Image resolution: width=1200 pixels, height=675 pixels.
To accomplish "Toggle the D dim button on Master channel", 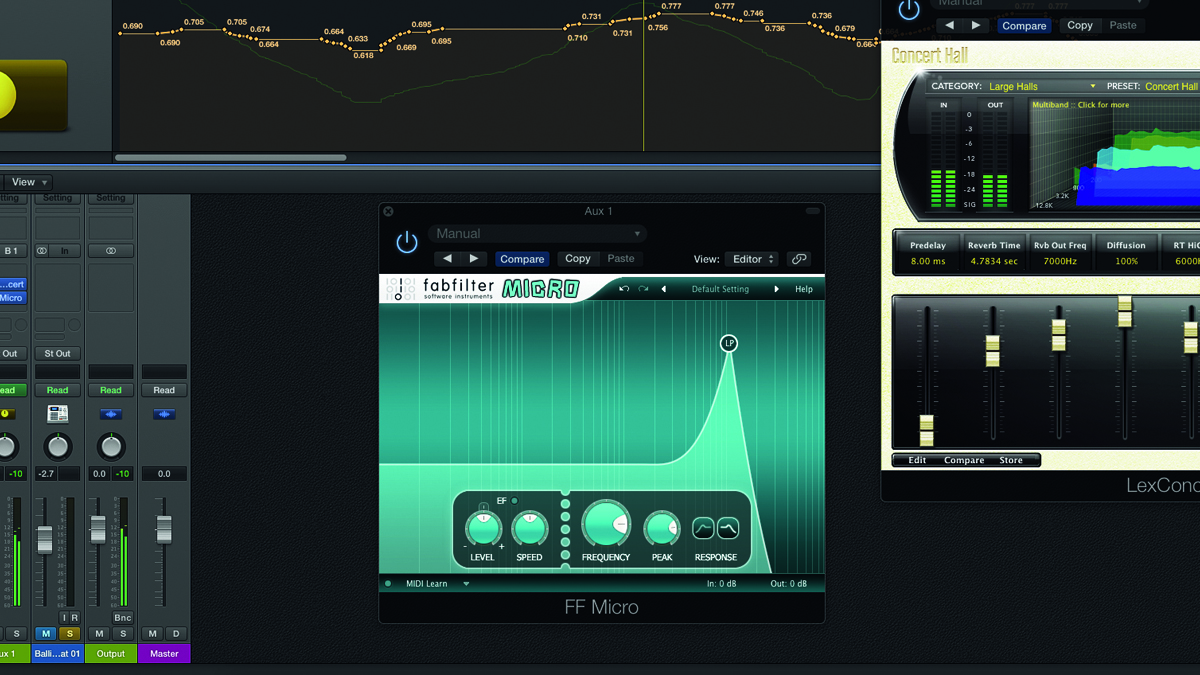I will click(176, 633).
